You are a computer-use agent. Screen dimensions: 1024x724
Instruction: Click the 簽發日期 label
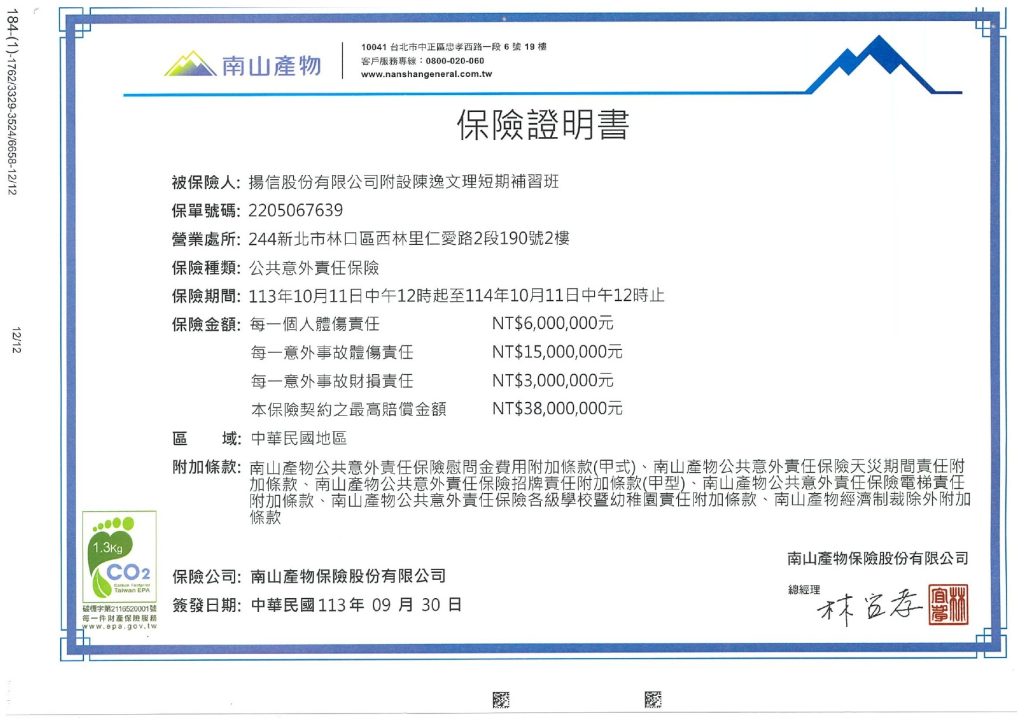tap(206, 605)
